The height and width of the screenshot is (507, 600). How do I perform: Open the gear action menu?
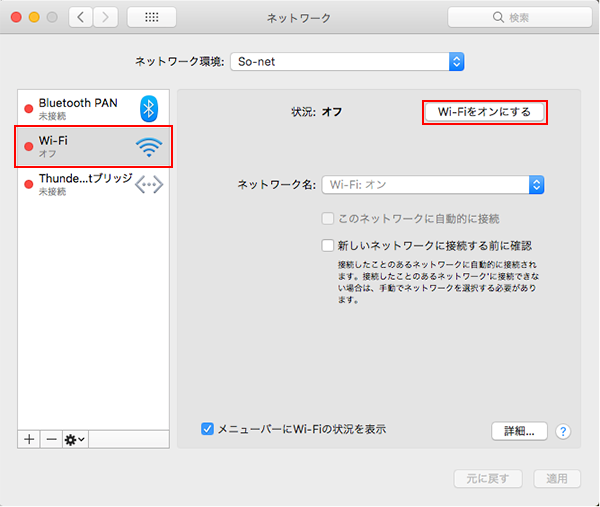(x=75, y=439)
